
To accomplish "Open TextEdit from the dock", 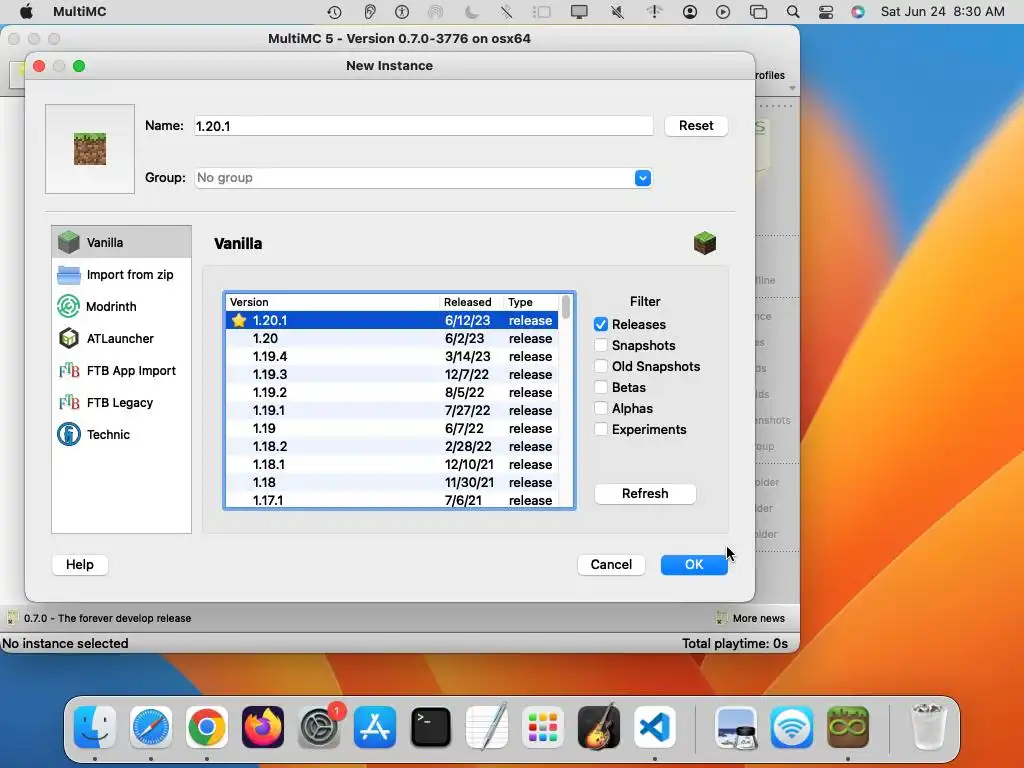I will [x=487, y=726].
